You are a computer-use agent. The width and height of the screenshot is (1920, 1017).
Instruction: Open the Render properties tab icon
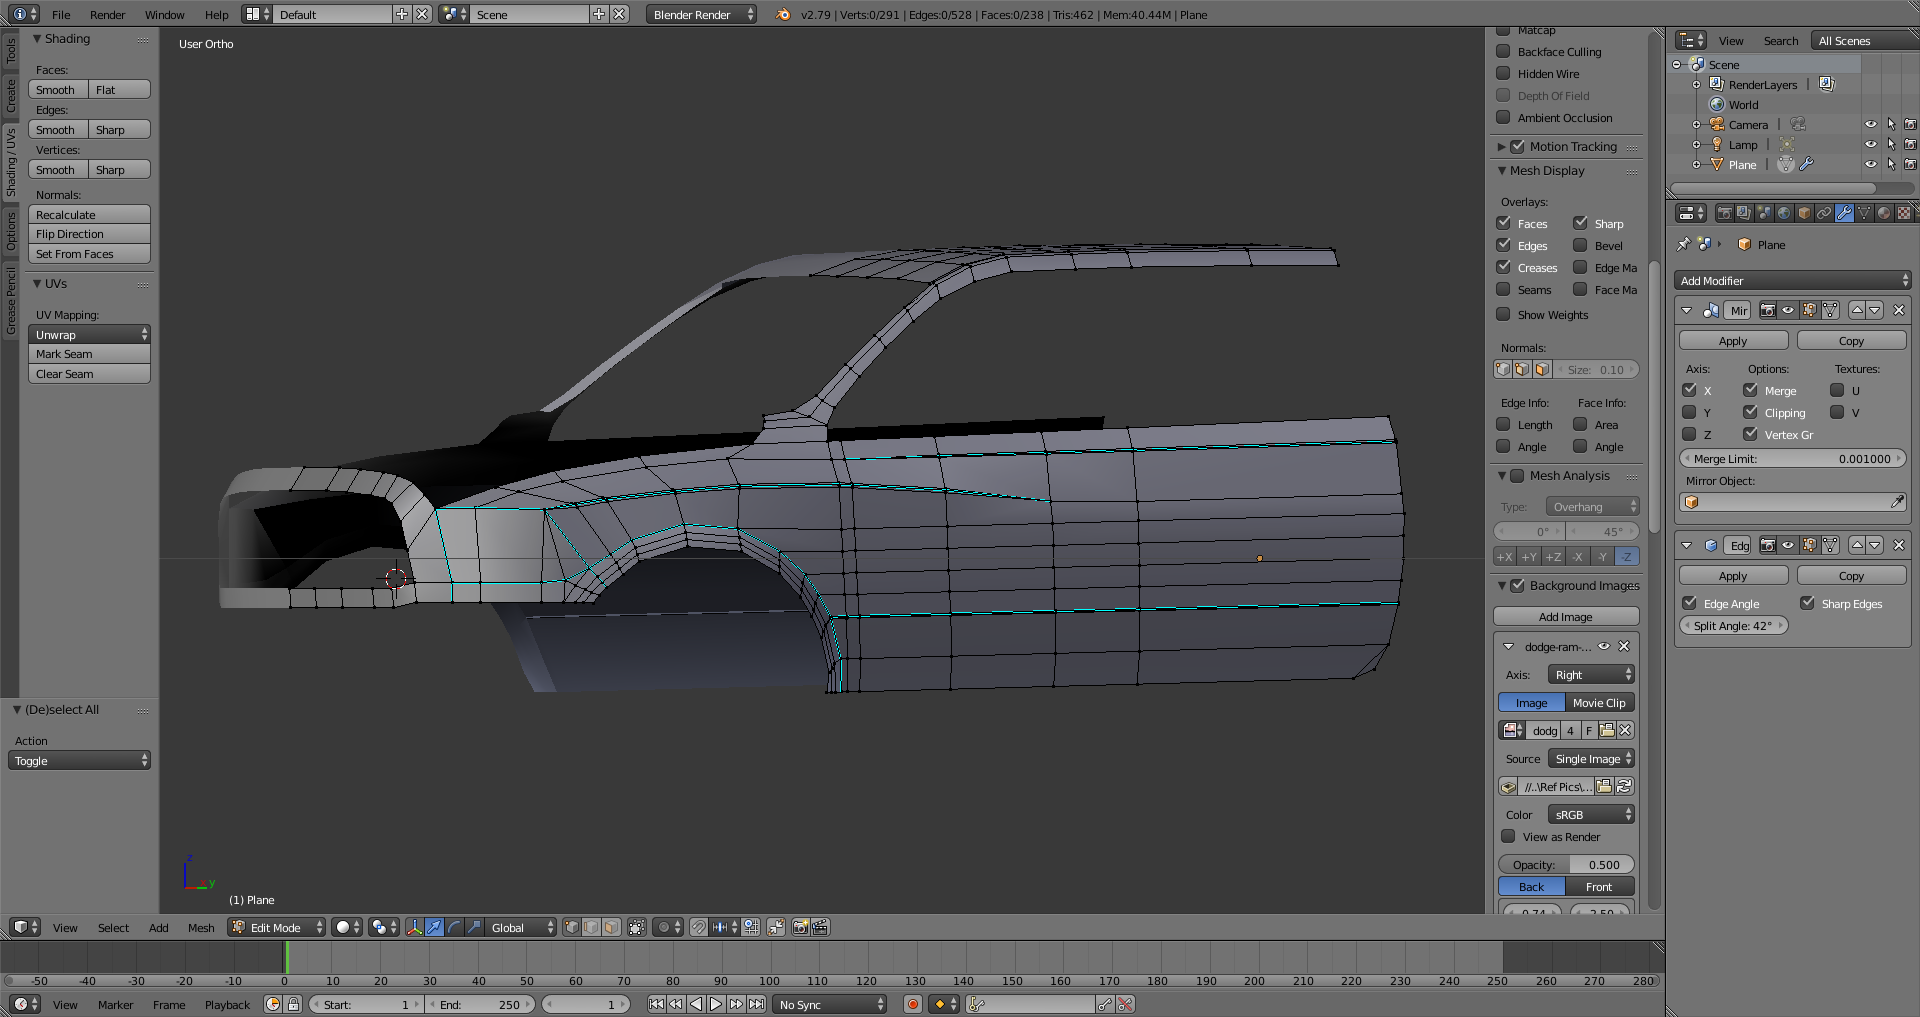point(1724,213)
